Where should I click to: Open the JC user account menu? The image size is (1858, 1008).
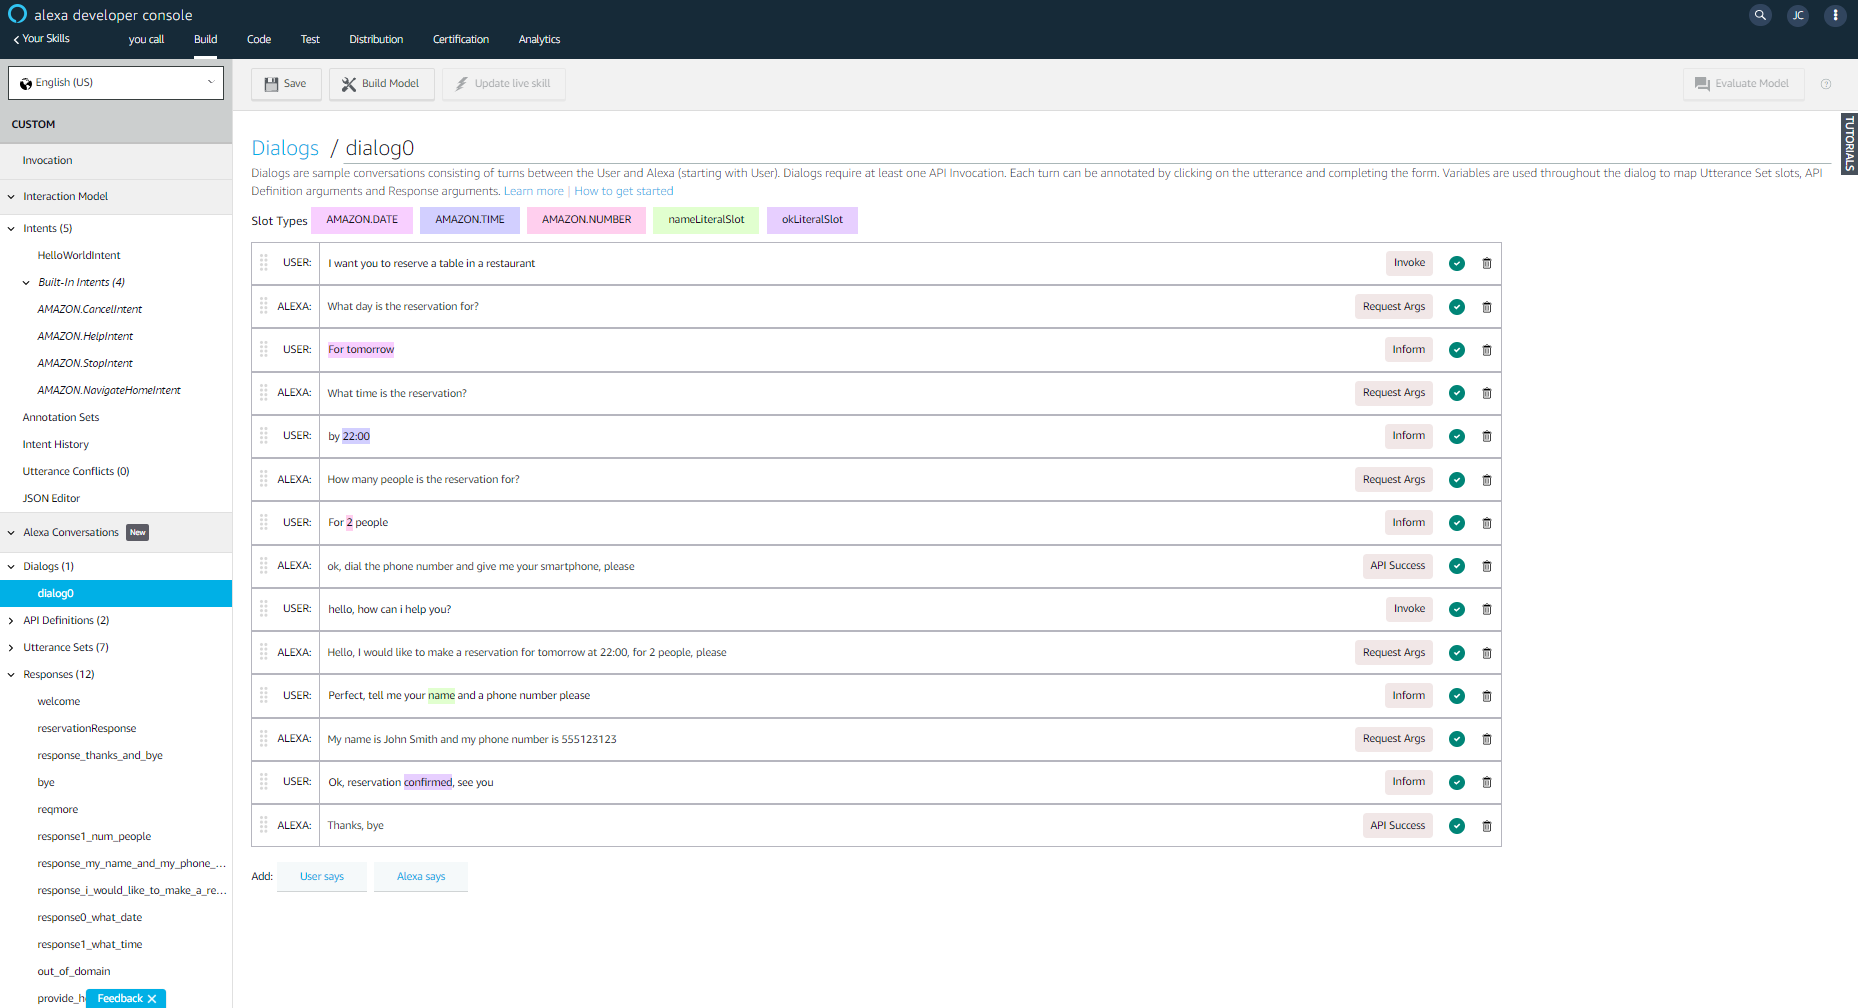coord(1798,15)
